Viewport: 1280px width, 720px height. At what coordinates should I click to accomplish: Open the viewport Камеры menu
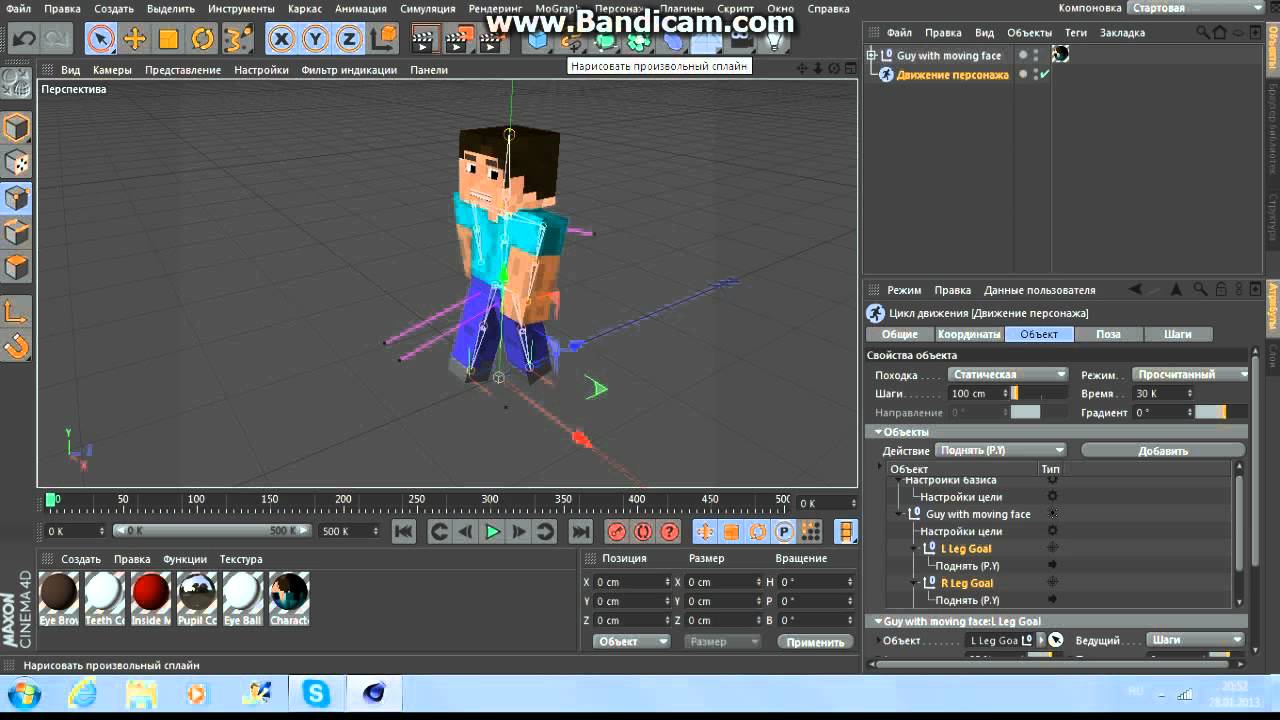[112, 70]
